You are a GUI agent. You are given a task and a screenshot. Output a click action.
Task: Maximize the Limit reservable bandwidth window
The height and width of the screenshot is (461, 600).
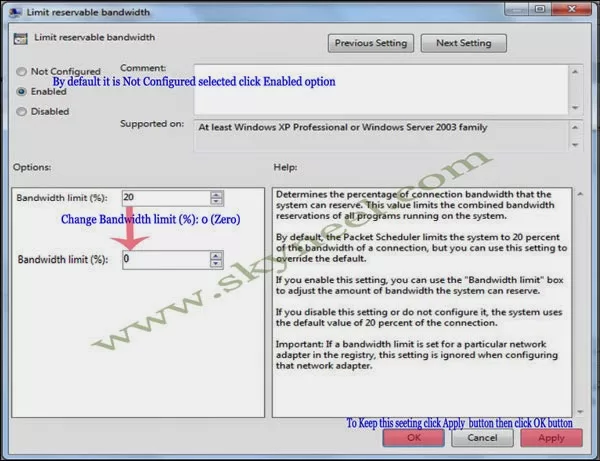540,9
